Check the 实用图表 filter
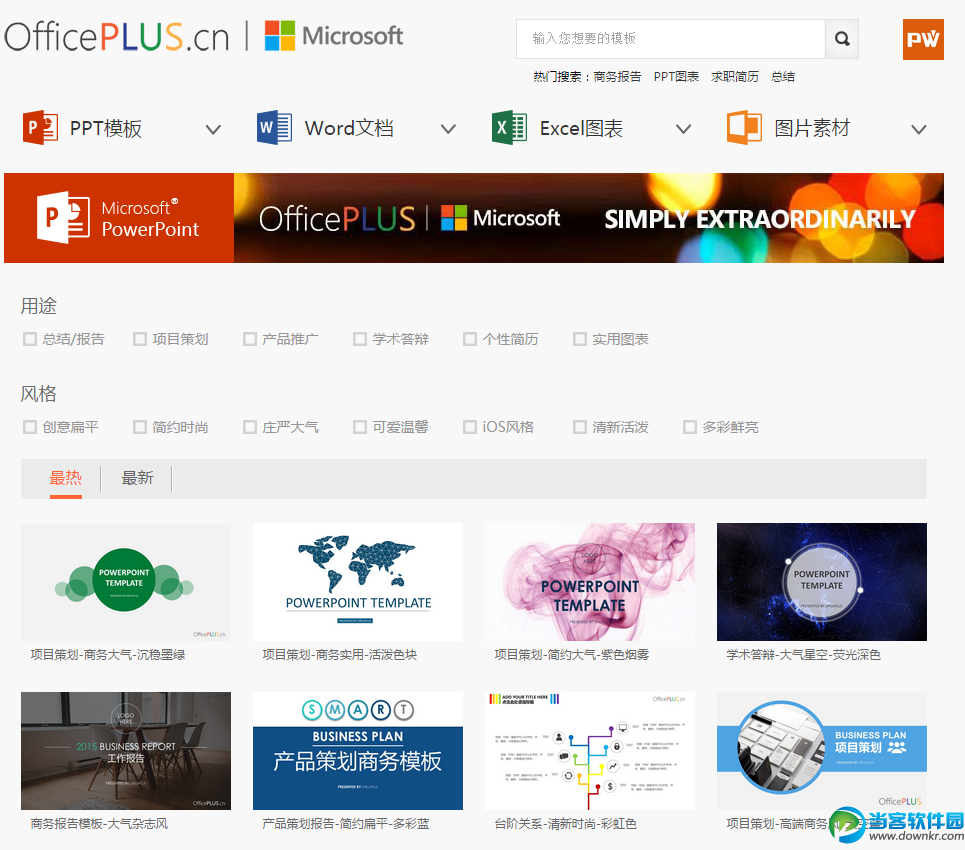The width and height of the screenshot is (965, 850). [x=580, y=339]
